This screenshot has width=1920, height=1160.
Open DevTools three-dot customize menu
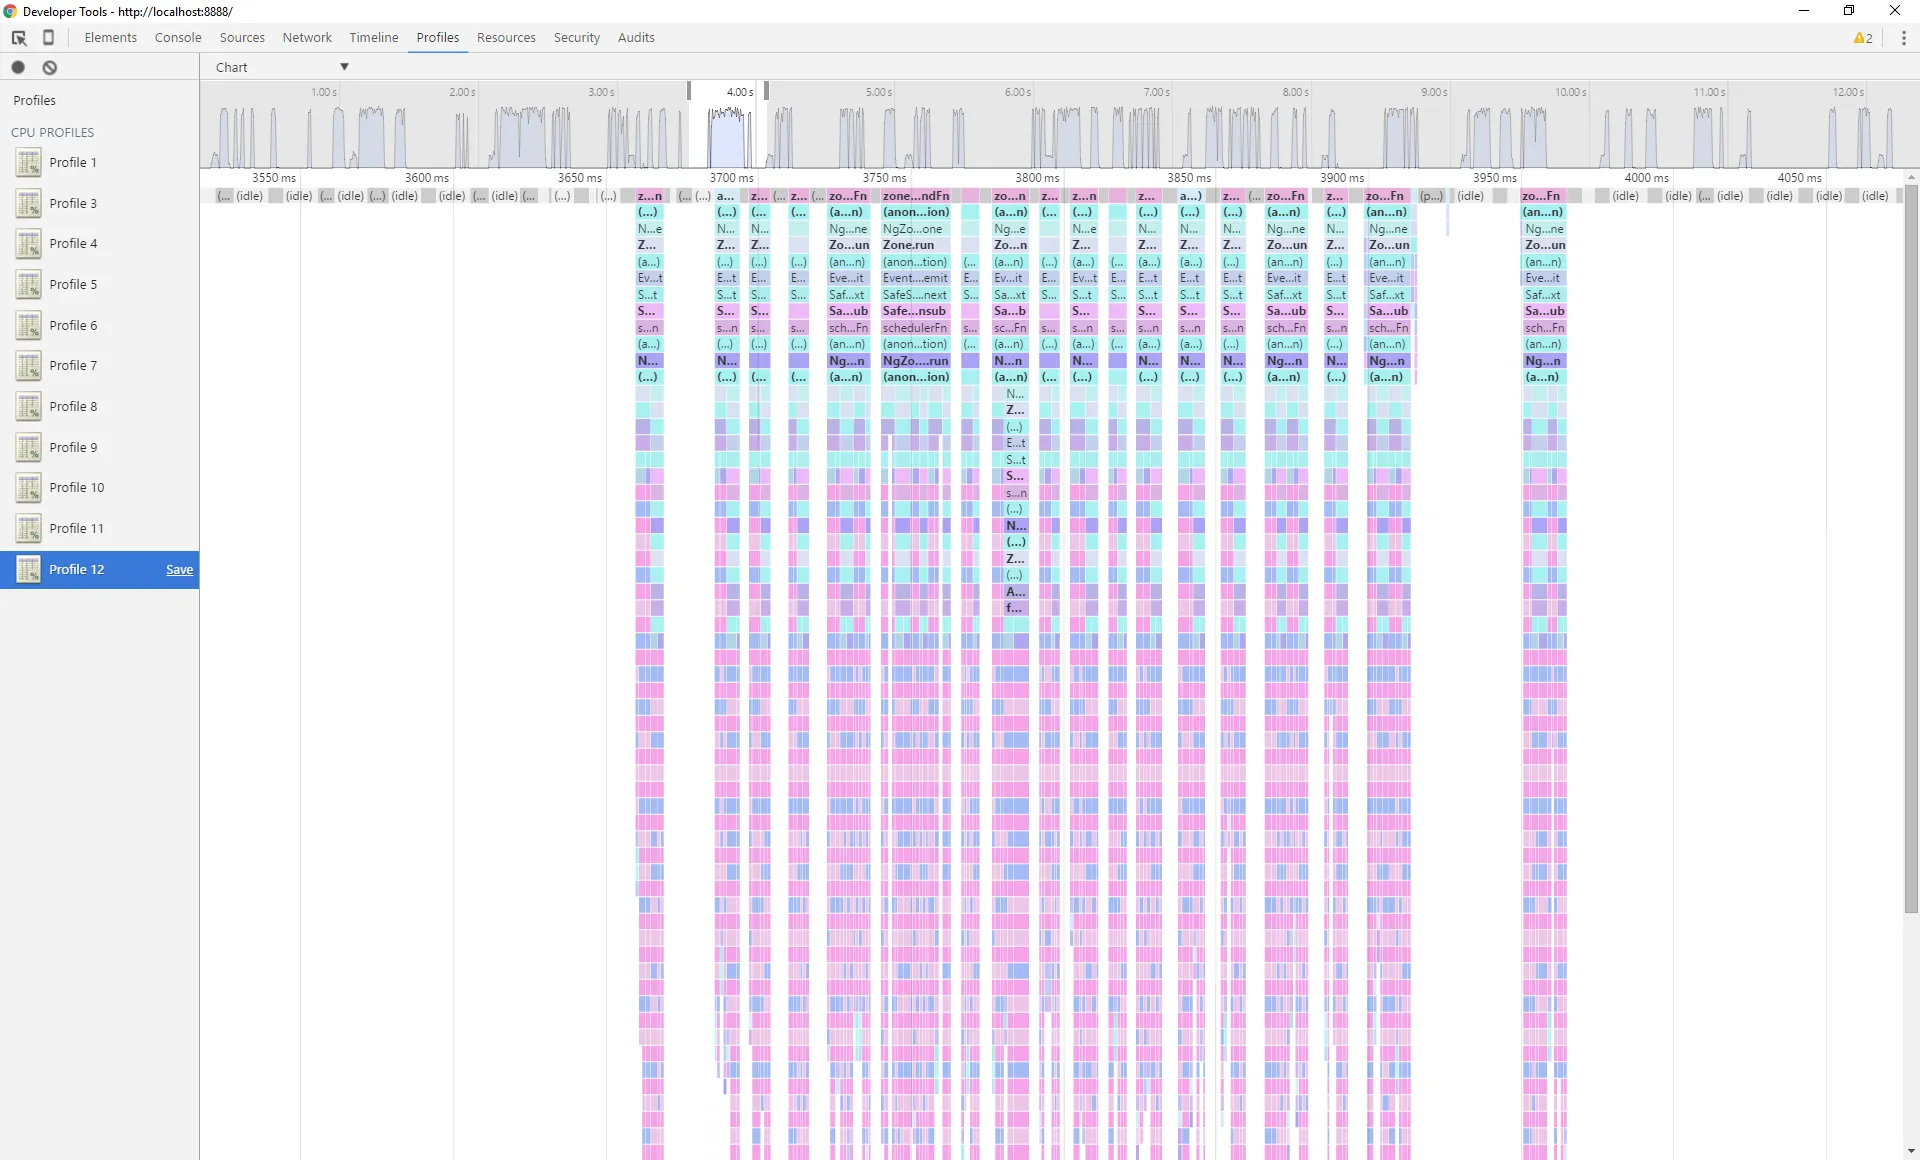[1903, 38]
